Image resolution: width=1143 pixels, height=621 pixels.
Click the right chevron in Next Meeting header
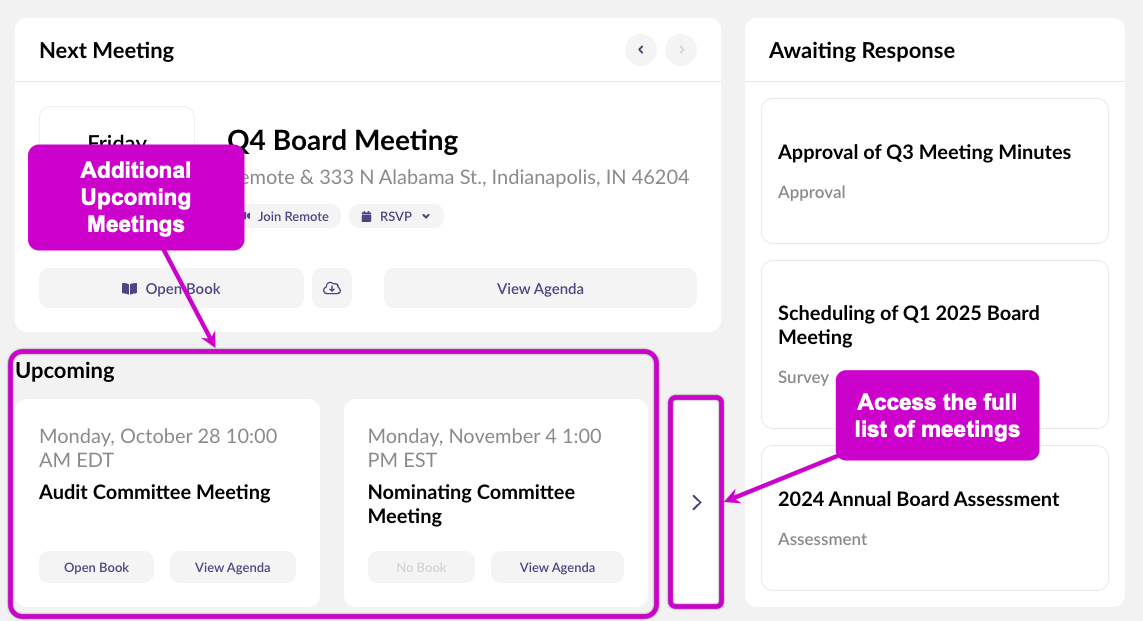pos(681,50)
